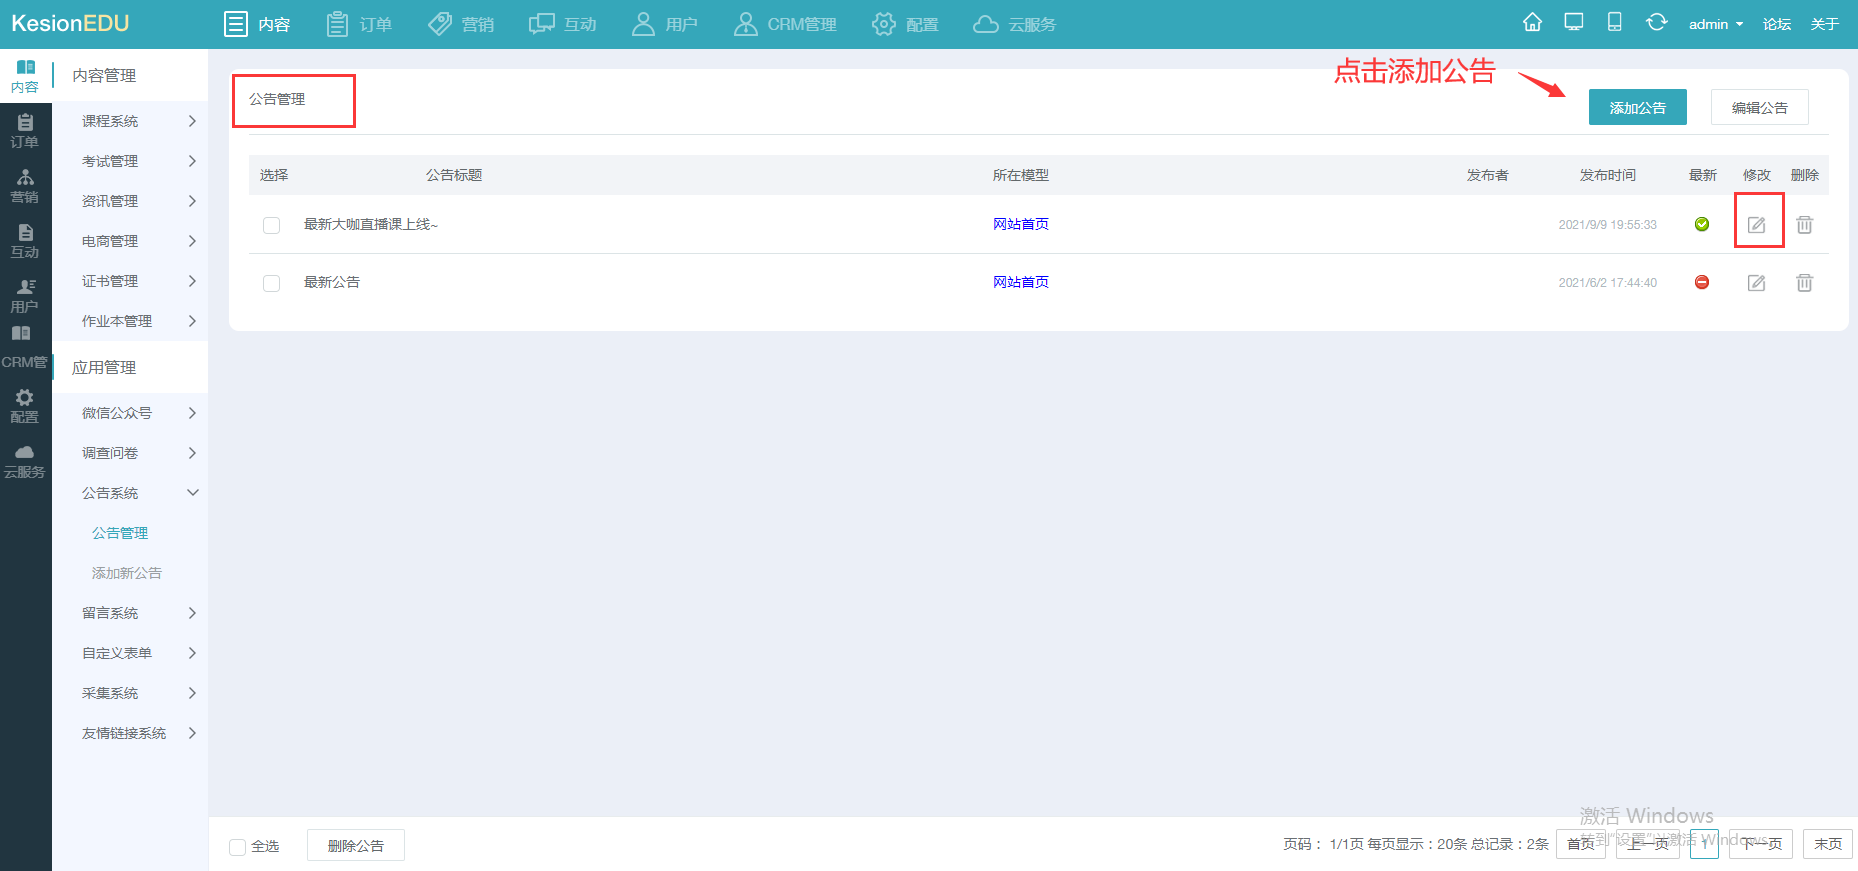1858x871 pixels.
Task: Select 云服务 cloud icon in dark sidebar
Action: (x=25, y=461)
